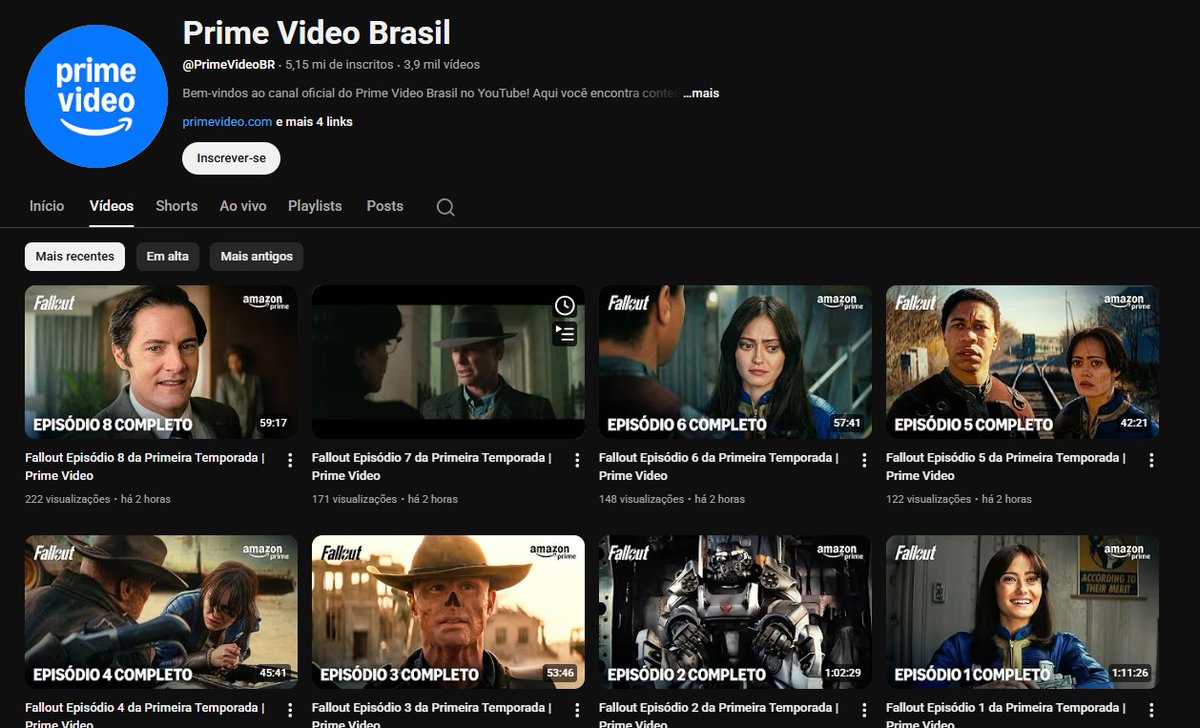Open the three-dot menu for Episode 5
1200x728 pixels.
click(1151, 459)
